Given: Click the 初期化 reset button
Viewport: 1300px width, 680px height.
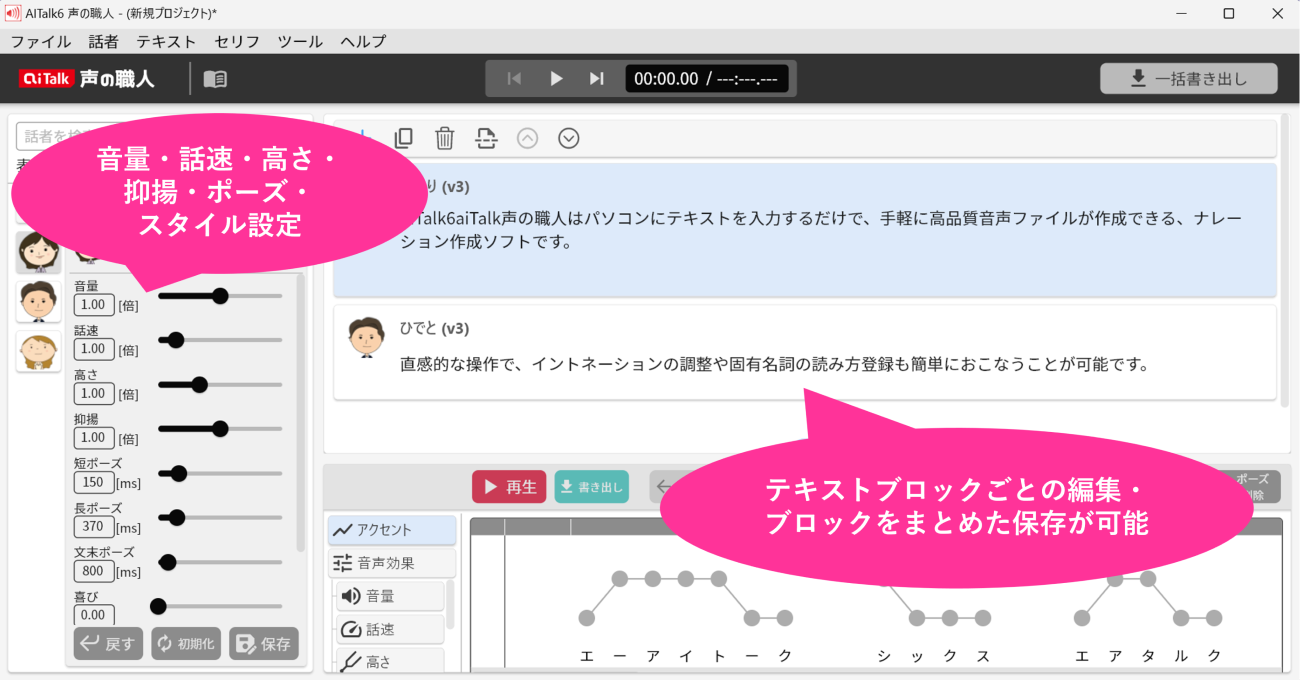Looking at the screenshot, I should (186, 644).
